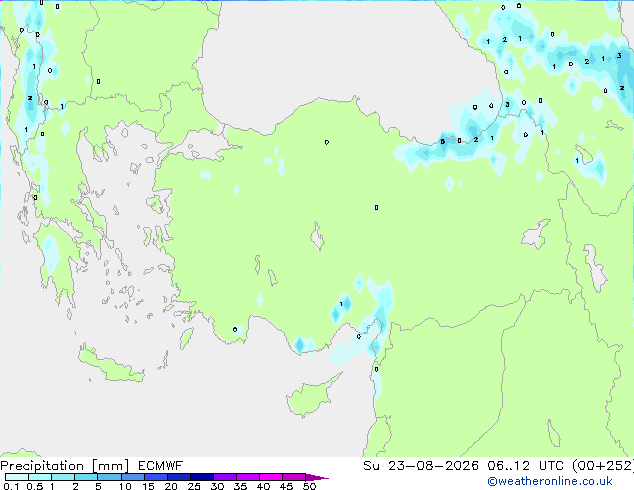Click the above-50 mm arrow tip of legend
Screen dimensions: 634x490
pyautogui.click(x=317, y=477)
